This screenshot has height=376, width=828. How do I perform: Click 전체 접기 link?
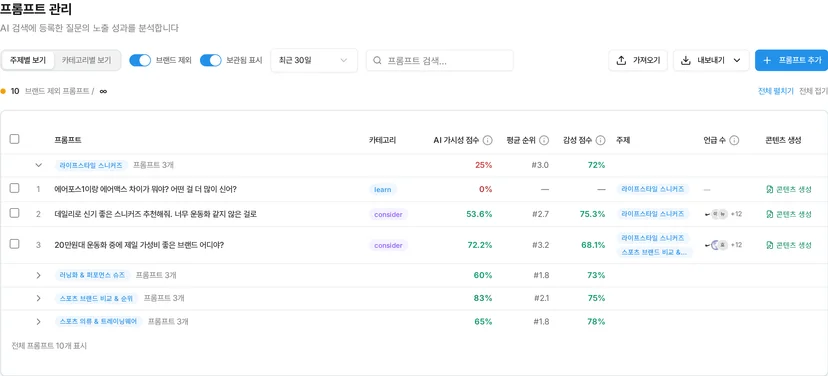[x=813, y=91]
